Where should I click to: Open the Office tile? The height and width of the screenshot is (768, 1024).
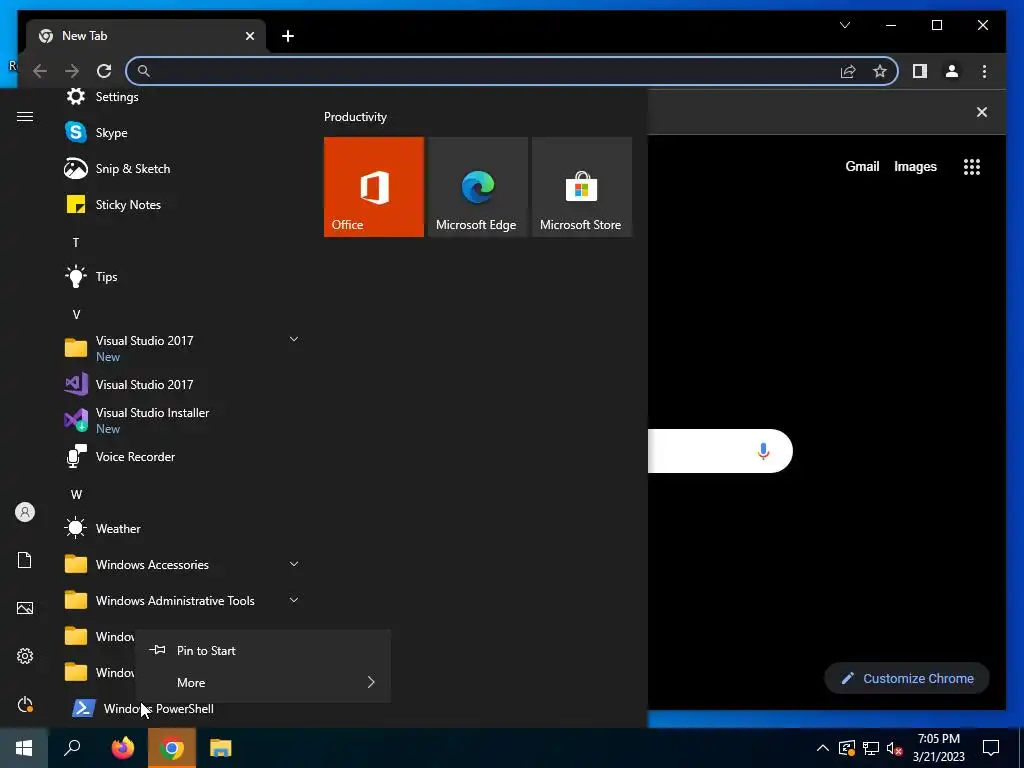pyautogui.click(x=374, y=187)
